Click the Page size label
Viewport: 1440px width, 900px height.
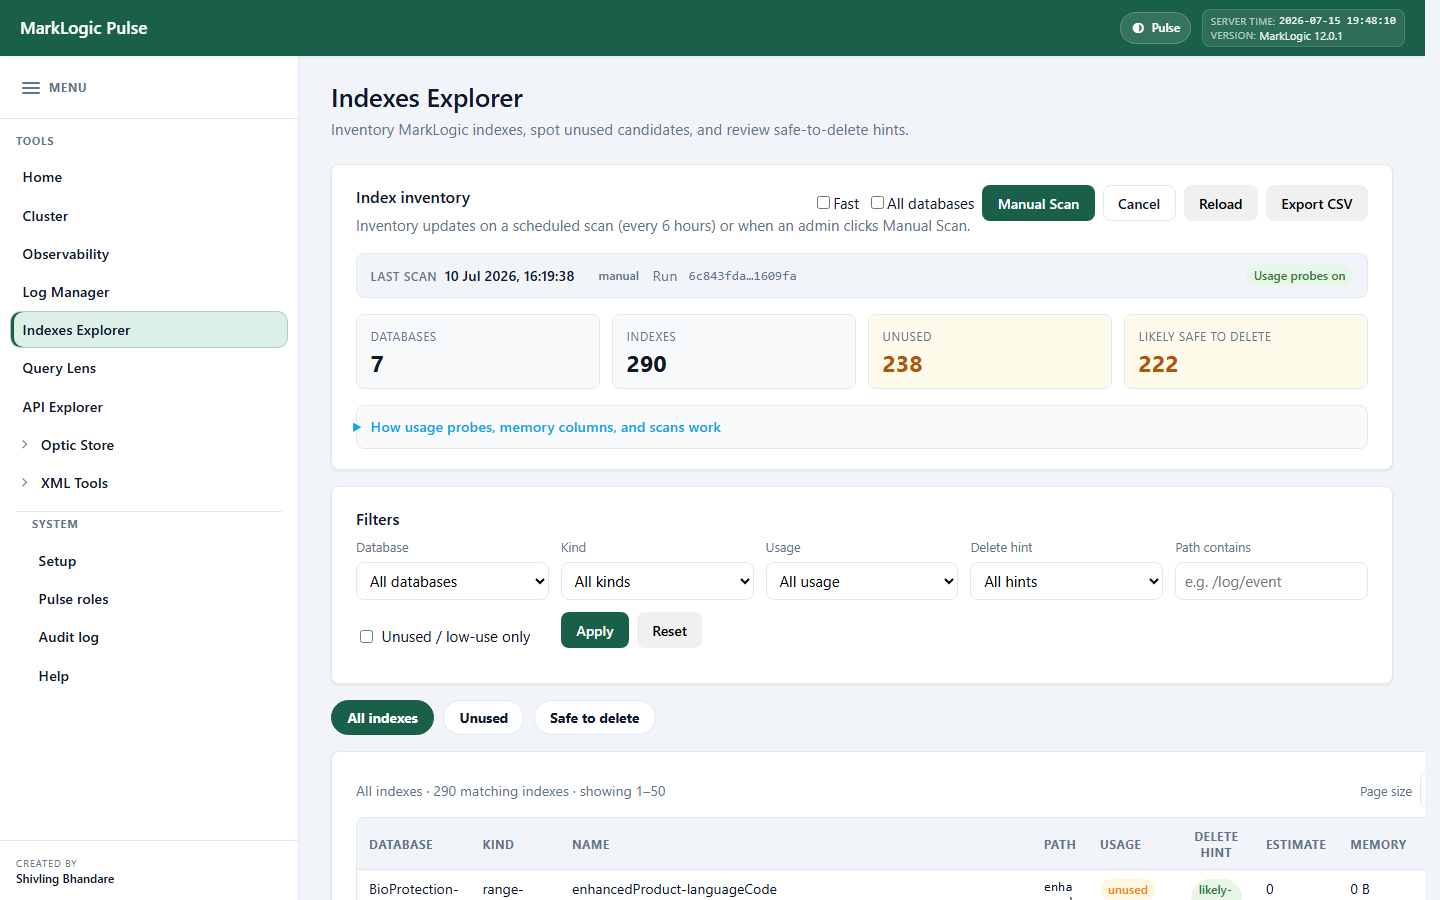coord(1386,792)
